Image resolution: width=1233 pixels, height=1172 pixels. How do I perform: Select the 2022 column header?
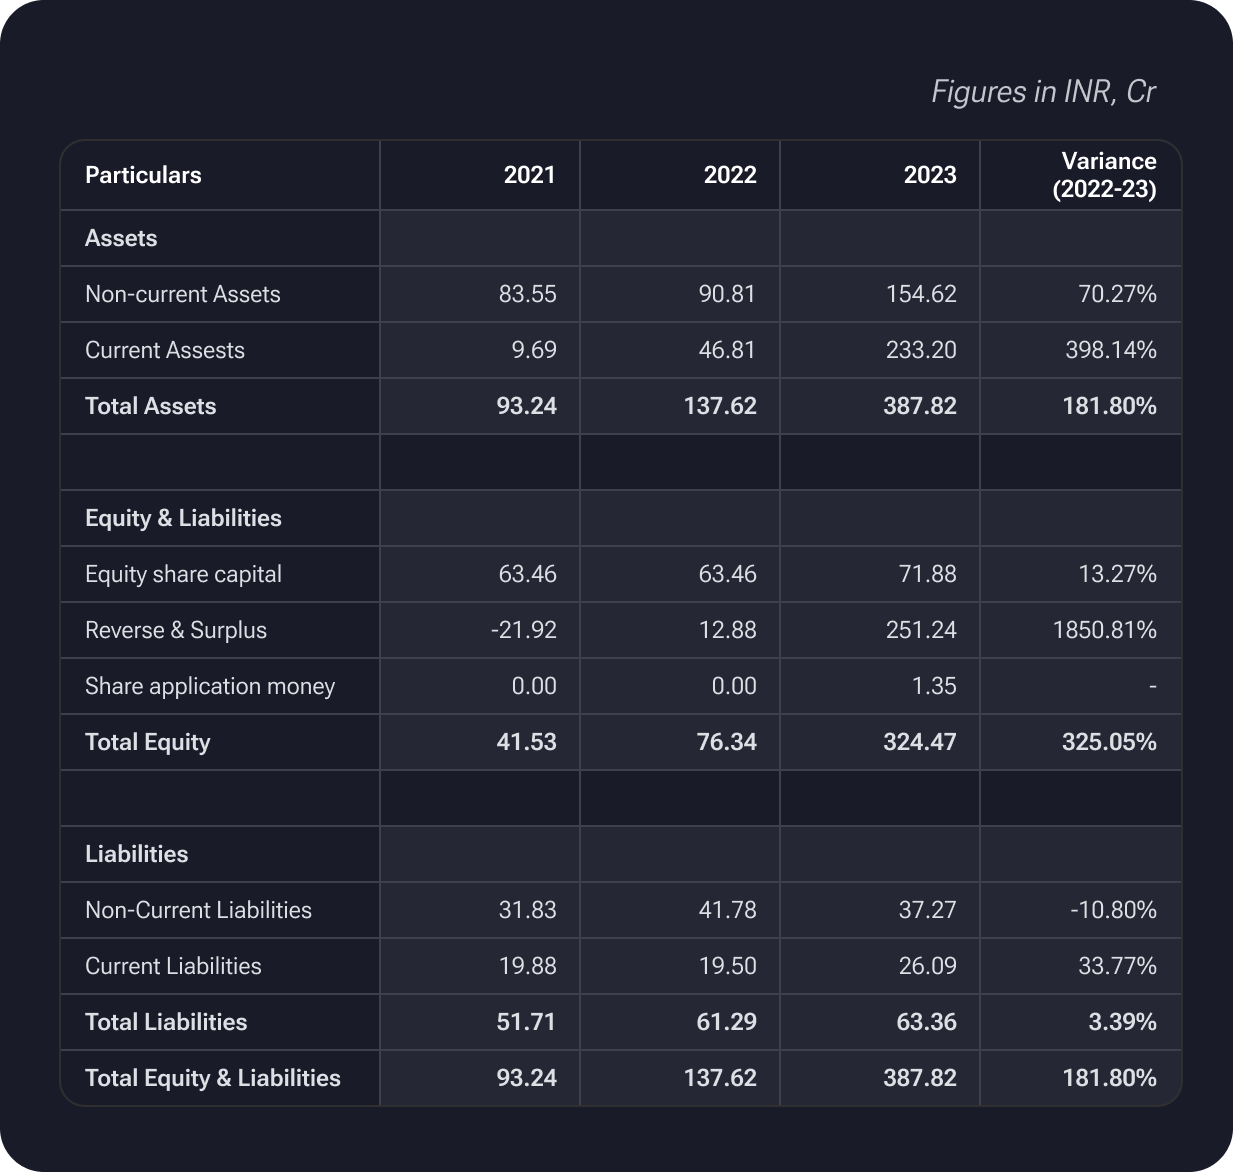(729, 175)
